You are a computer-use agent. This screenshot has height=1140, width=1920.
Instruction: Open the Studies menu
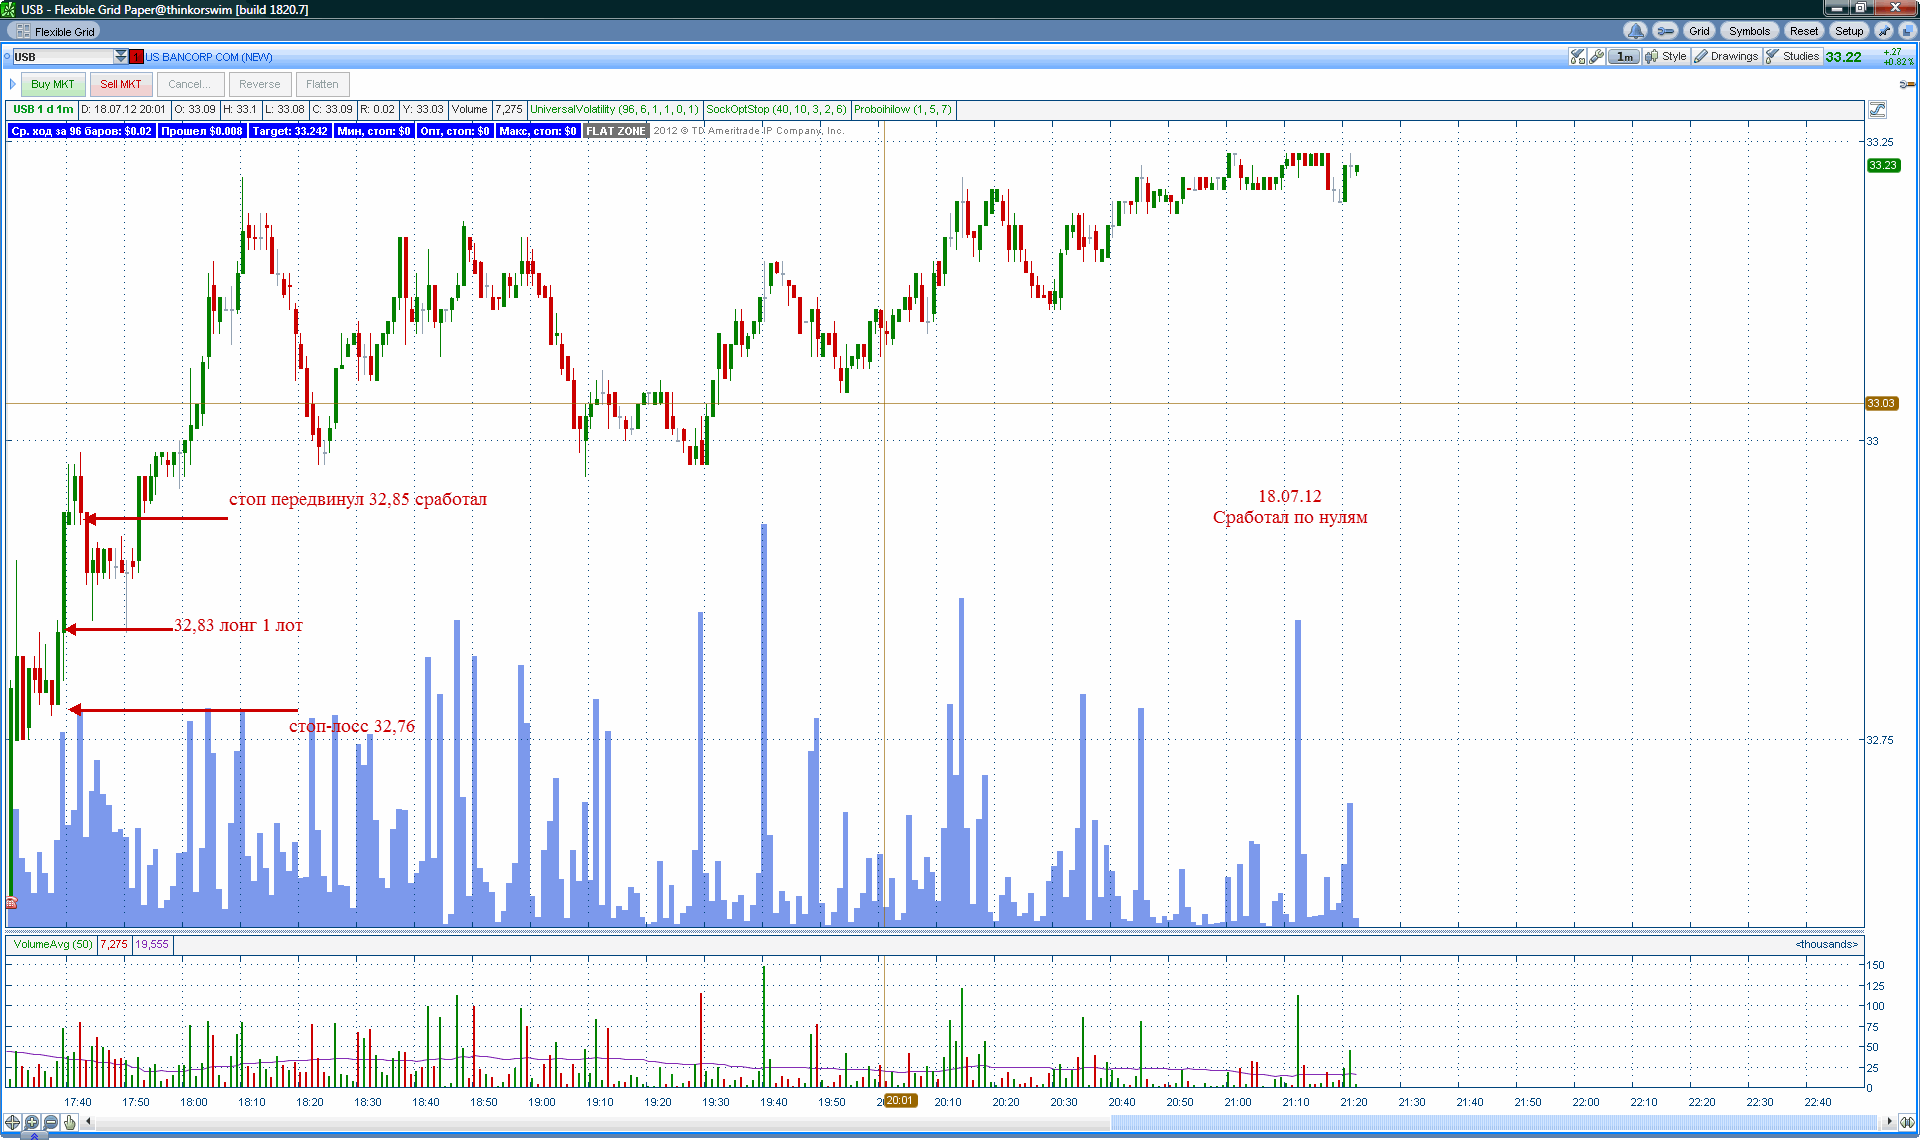(x=1793, y=57)
